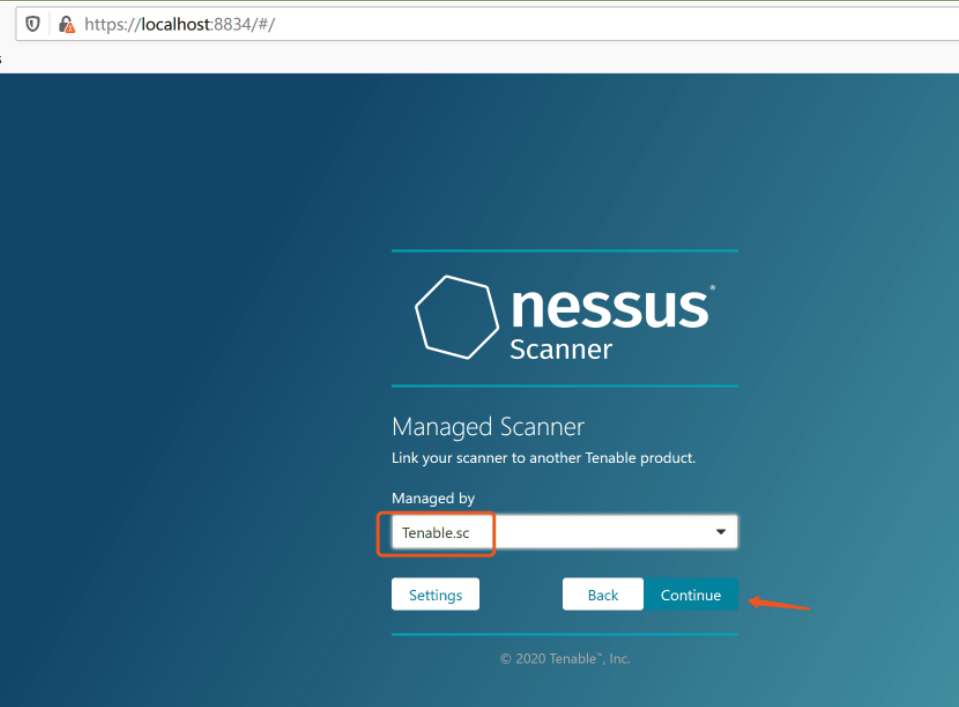This screenshot has height=707, width=959.
Task: Click Continue to link the scanner
Action: click(691, 594)
